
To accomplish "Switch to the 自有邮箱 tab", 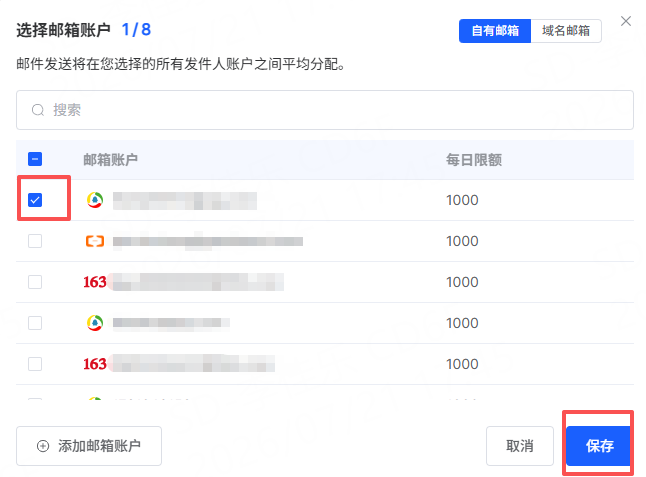I will click(x=495, y=31).
